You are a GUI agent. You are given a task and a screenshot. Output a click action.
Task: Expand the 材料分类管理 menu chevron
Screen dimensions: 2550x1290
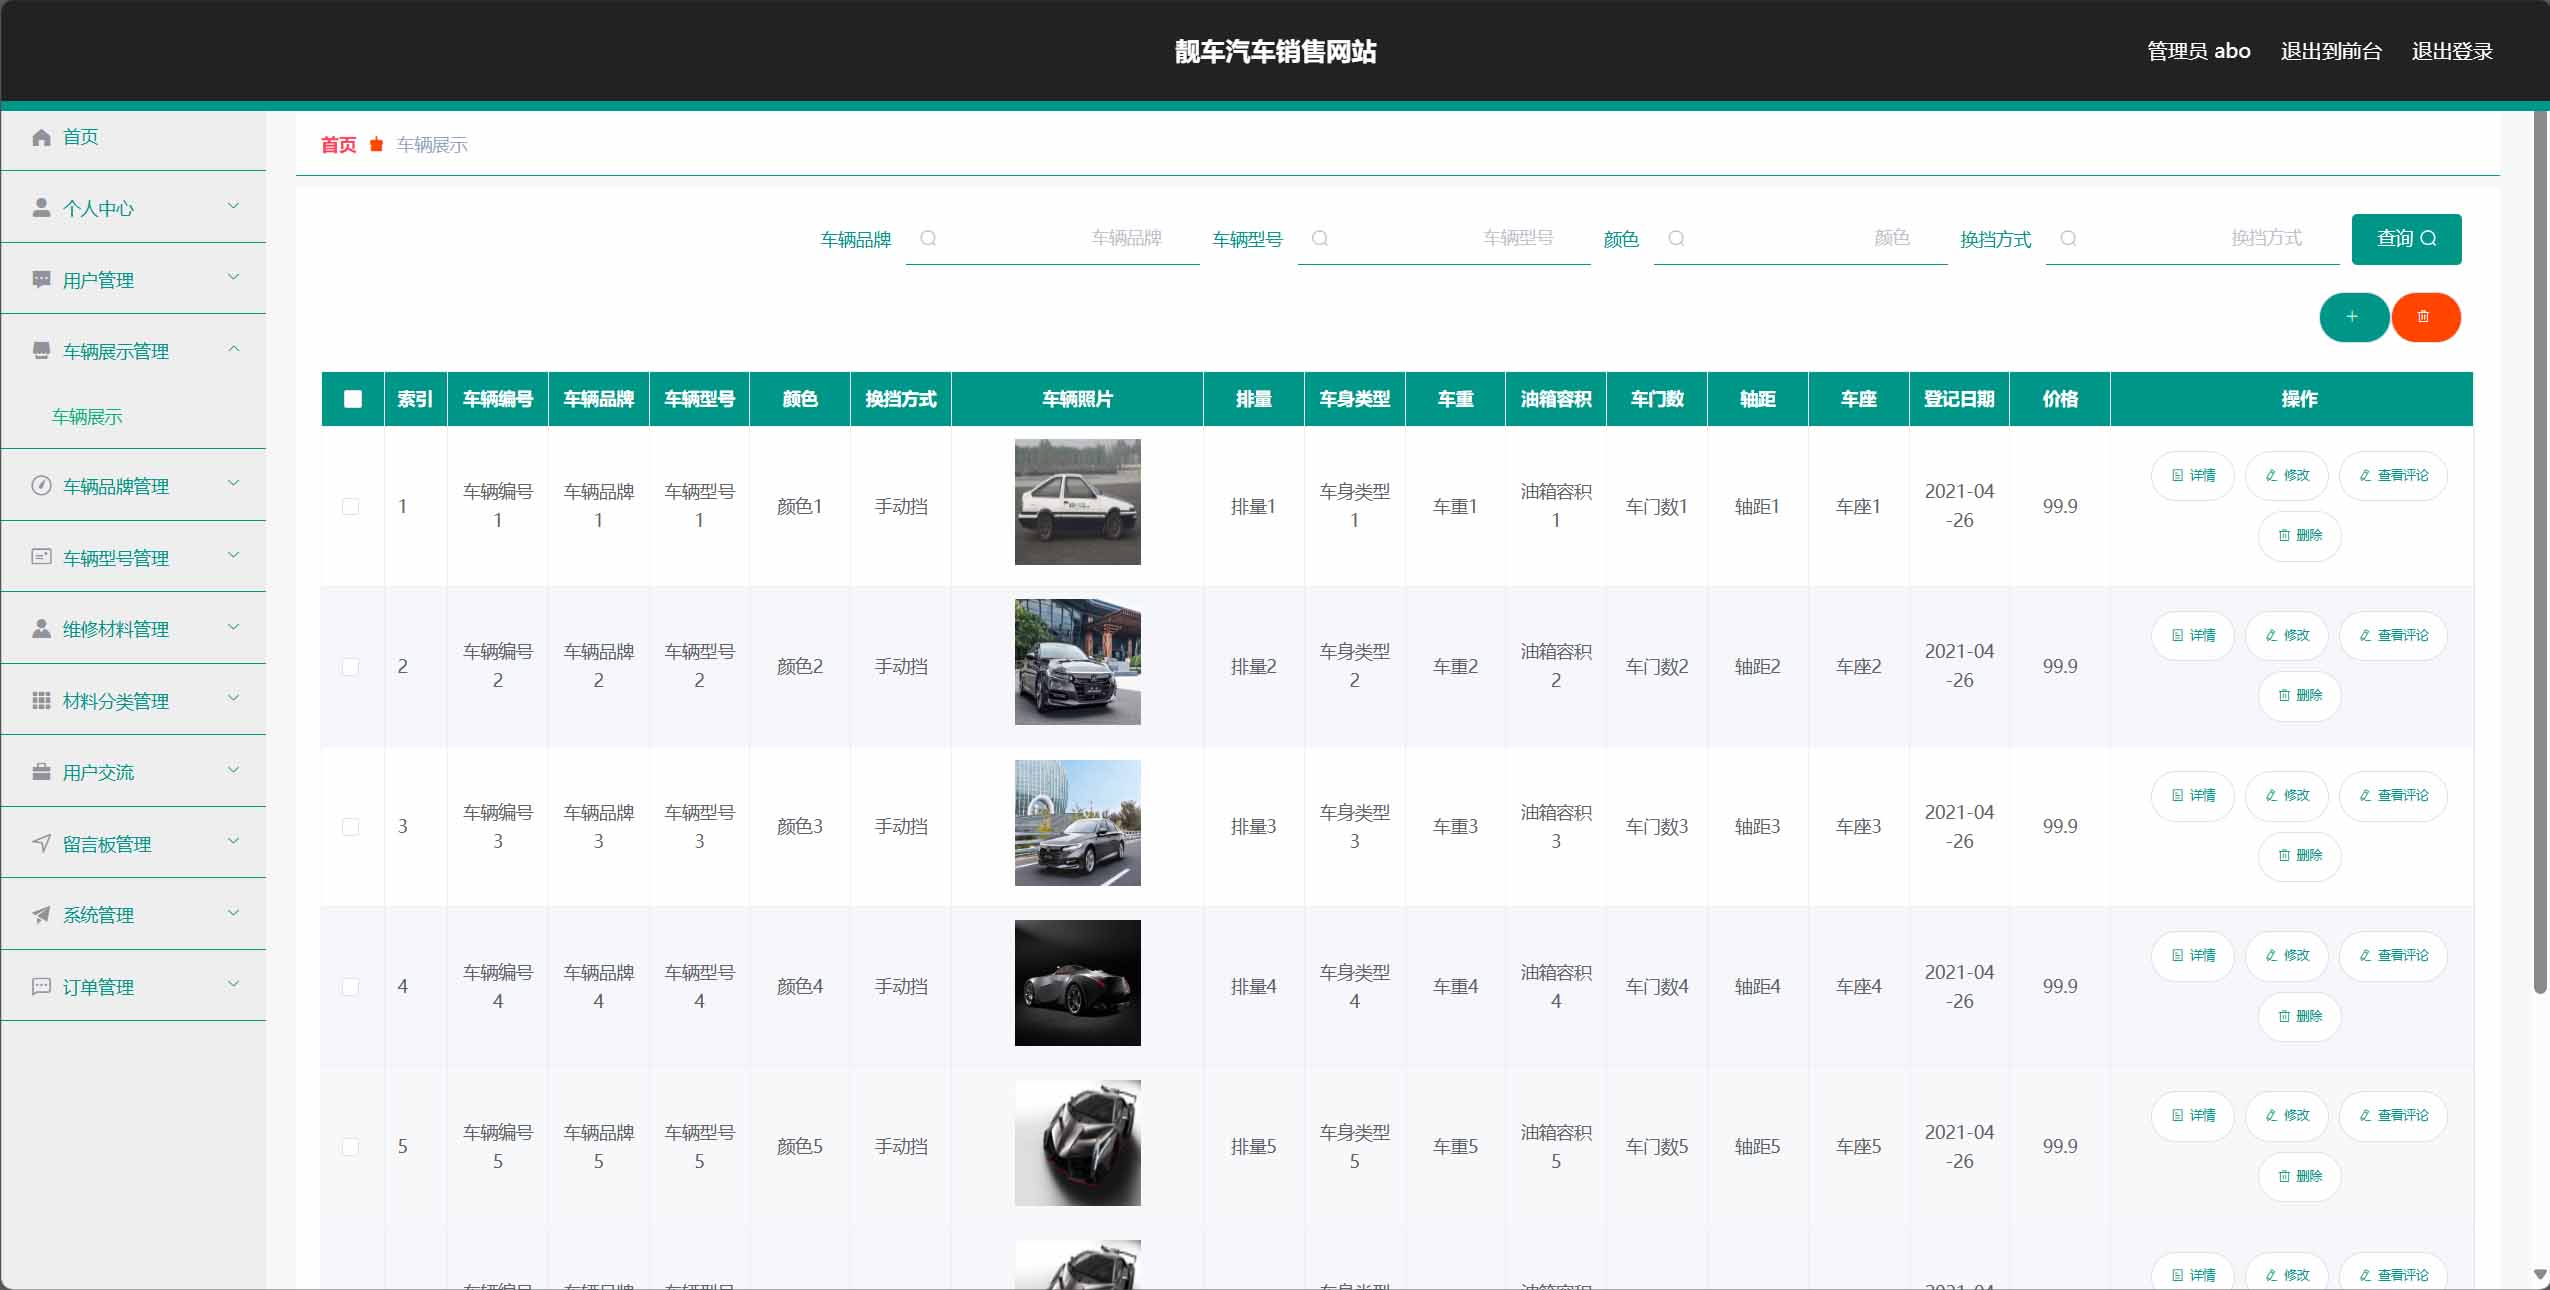click(234, 698)
